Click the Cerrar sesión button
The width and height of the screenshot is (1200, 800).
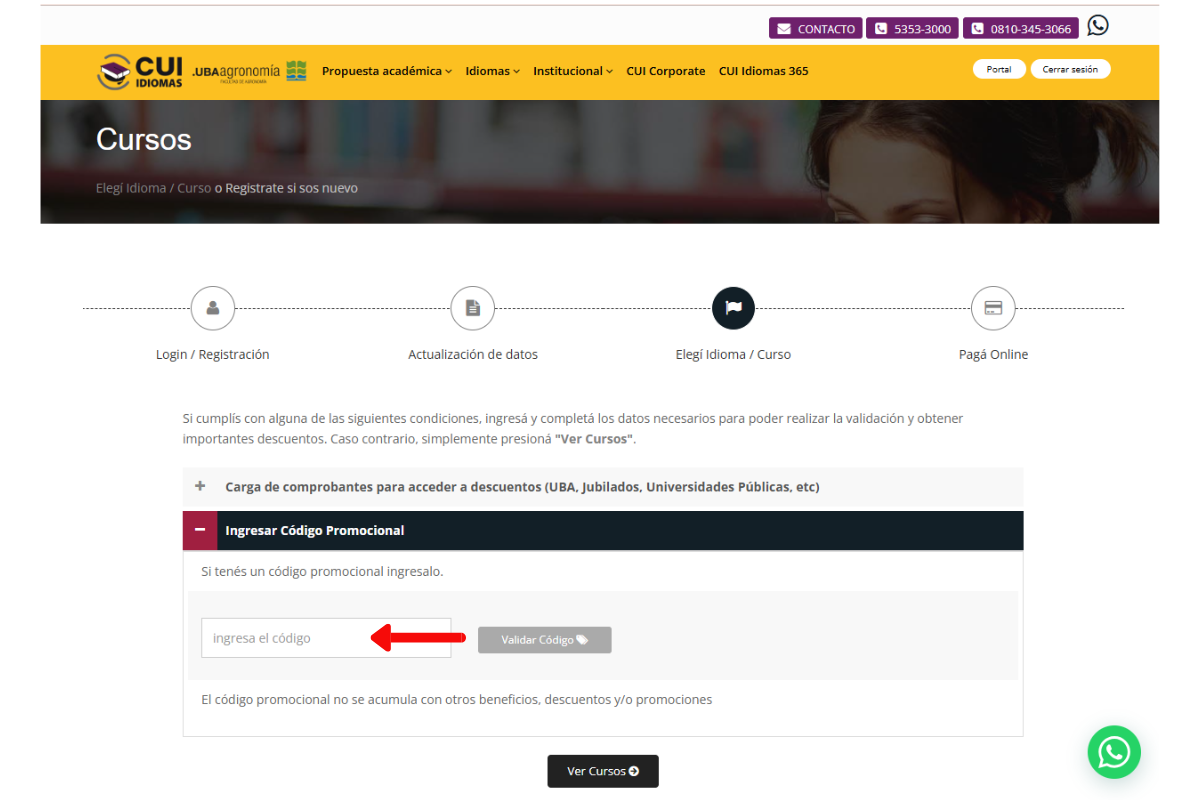coord(1070,69)
